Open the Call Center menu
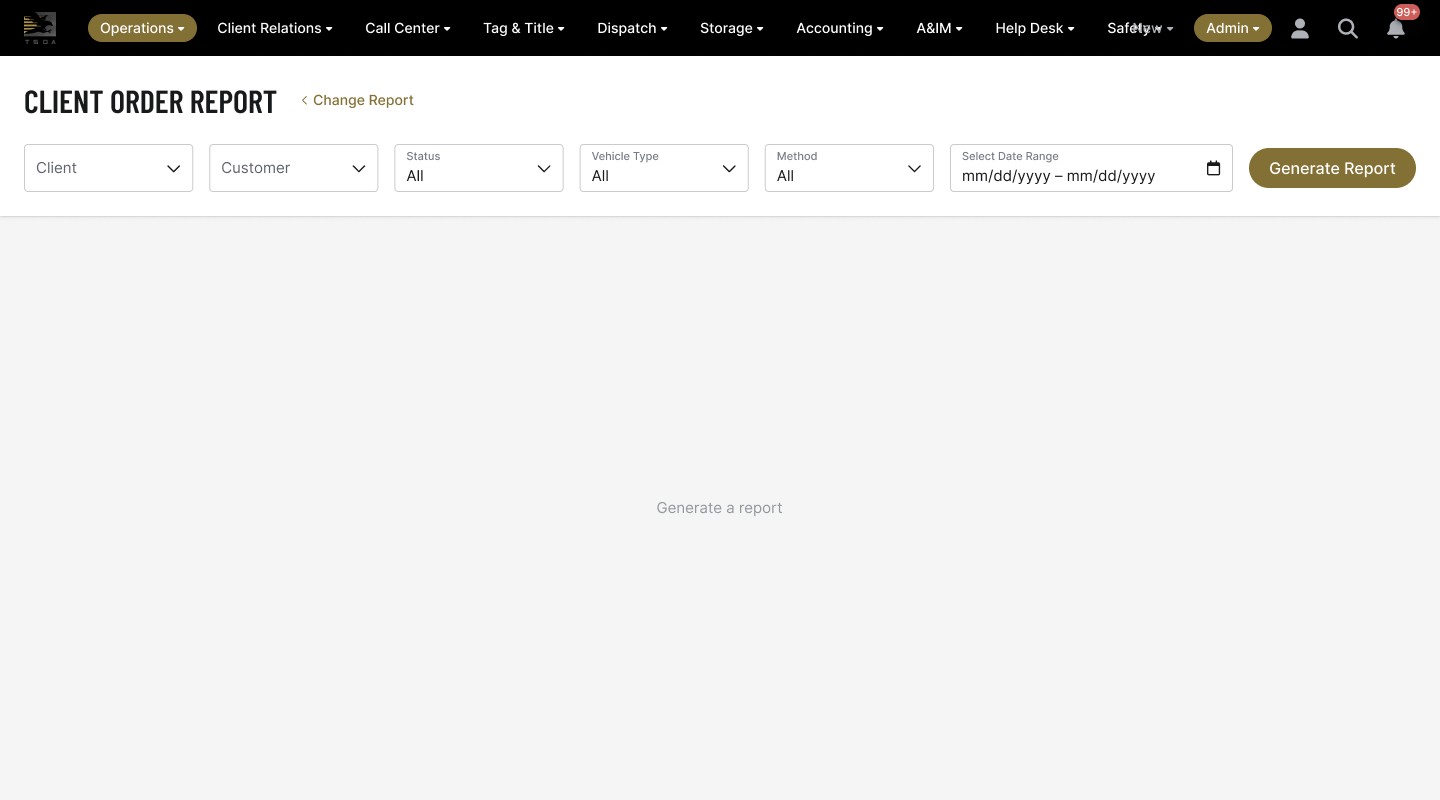This screenshot has height=800, width=1440. pos(408,28)
